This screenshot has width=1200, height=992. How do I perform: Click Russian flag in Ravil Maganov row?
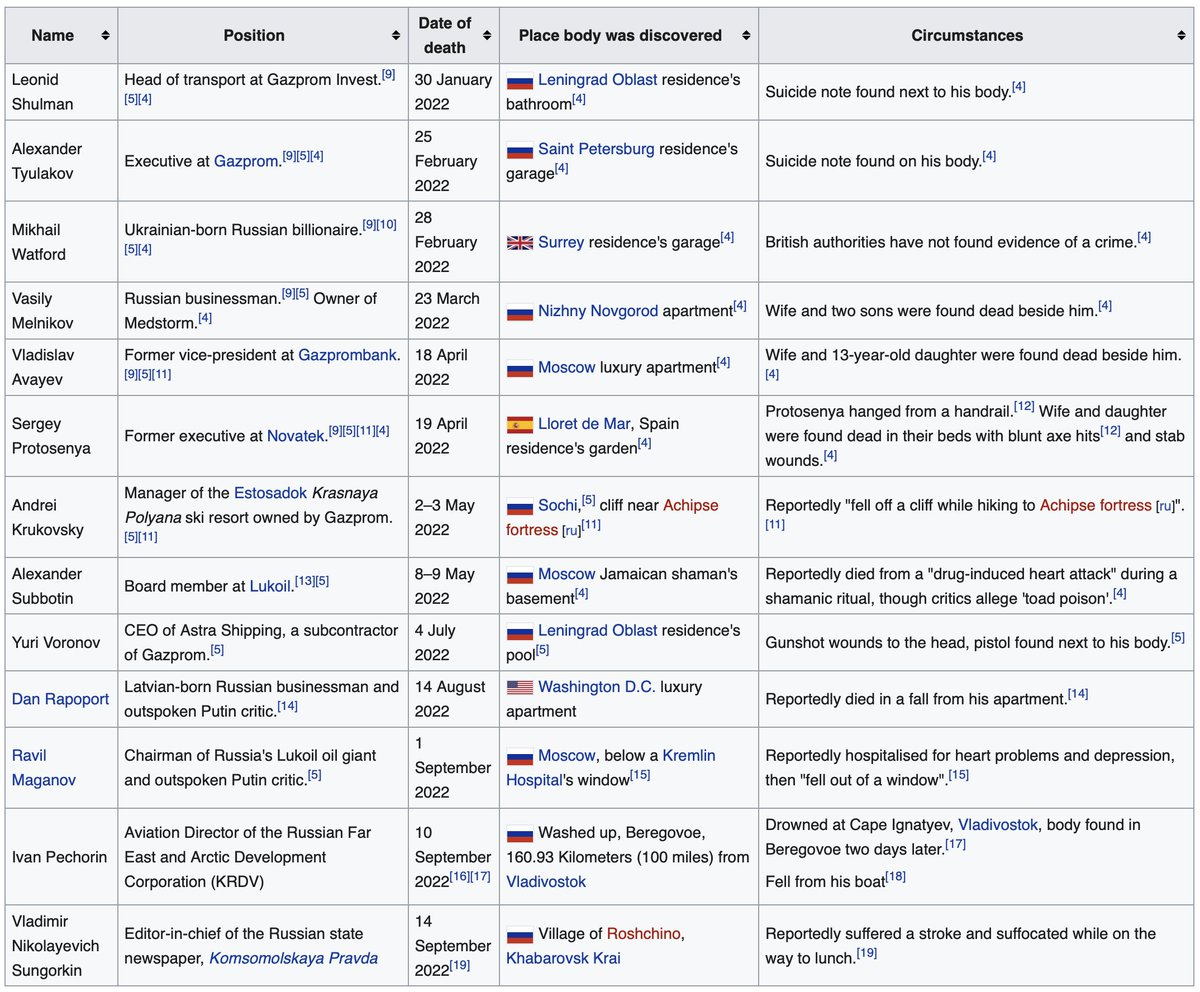pos(520,757)
